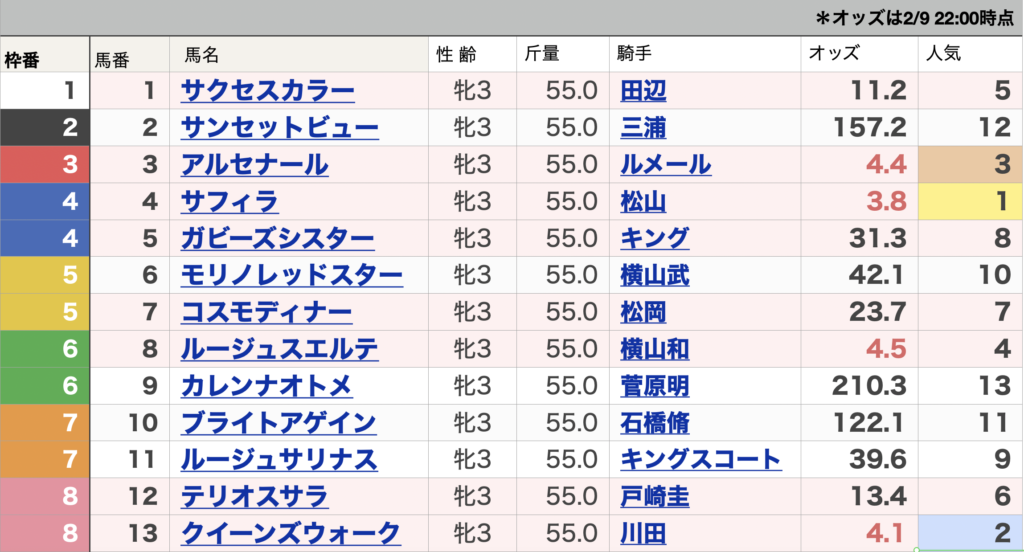Viewport: 1024px width, 552px height.
Task: Open jockey キングスコート page
Action: 700,459
